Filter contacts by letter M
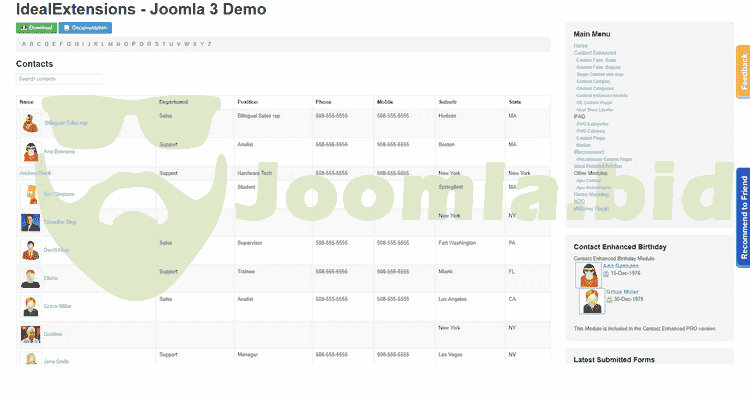750x394 pixels. tap(110, 44)
